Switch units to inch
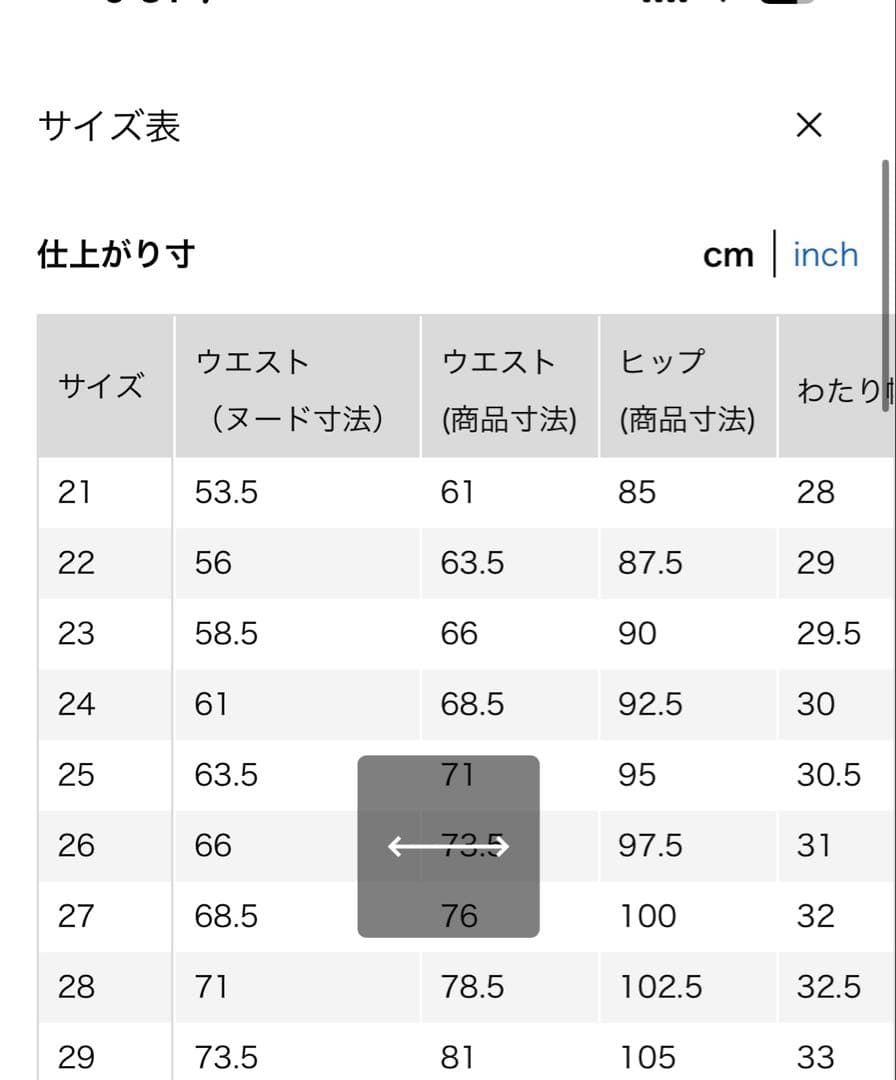896x1080 pixels. [x=826, y=255]
